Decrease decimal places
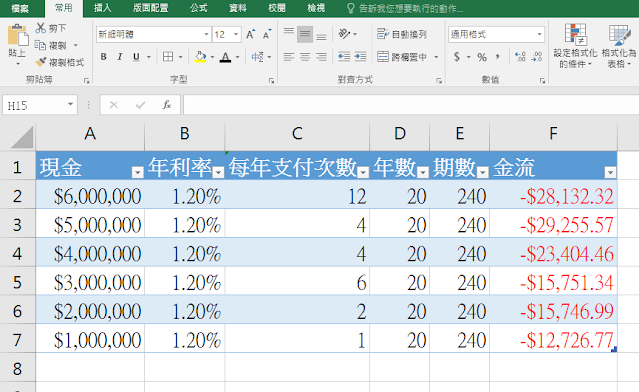The width and height of the screenshot is (639, 392). (537, 57)
